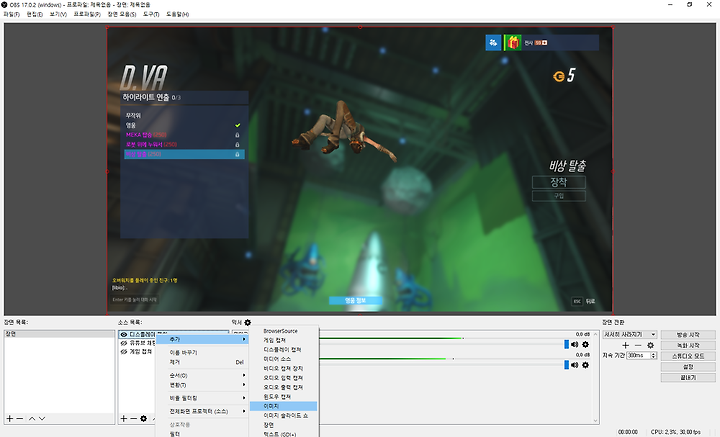Open the mixer settings gear next to 믹서
This screenshot has width=720, height=437.
click(x=248, y=322)
